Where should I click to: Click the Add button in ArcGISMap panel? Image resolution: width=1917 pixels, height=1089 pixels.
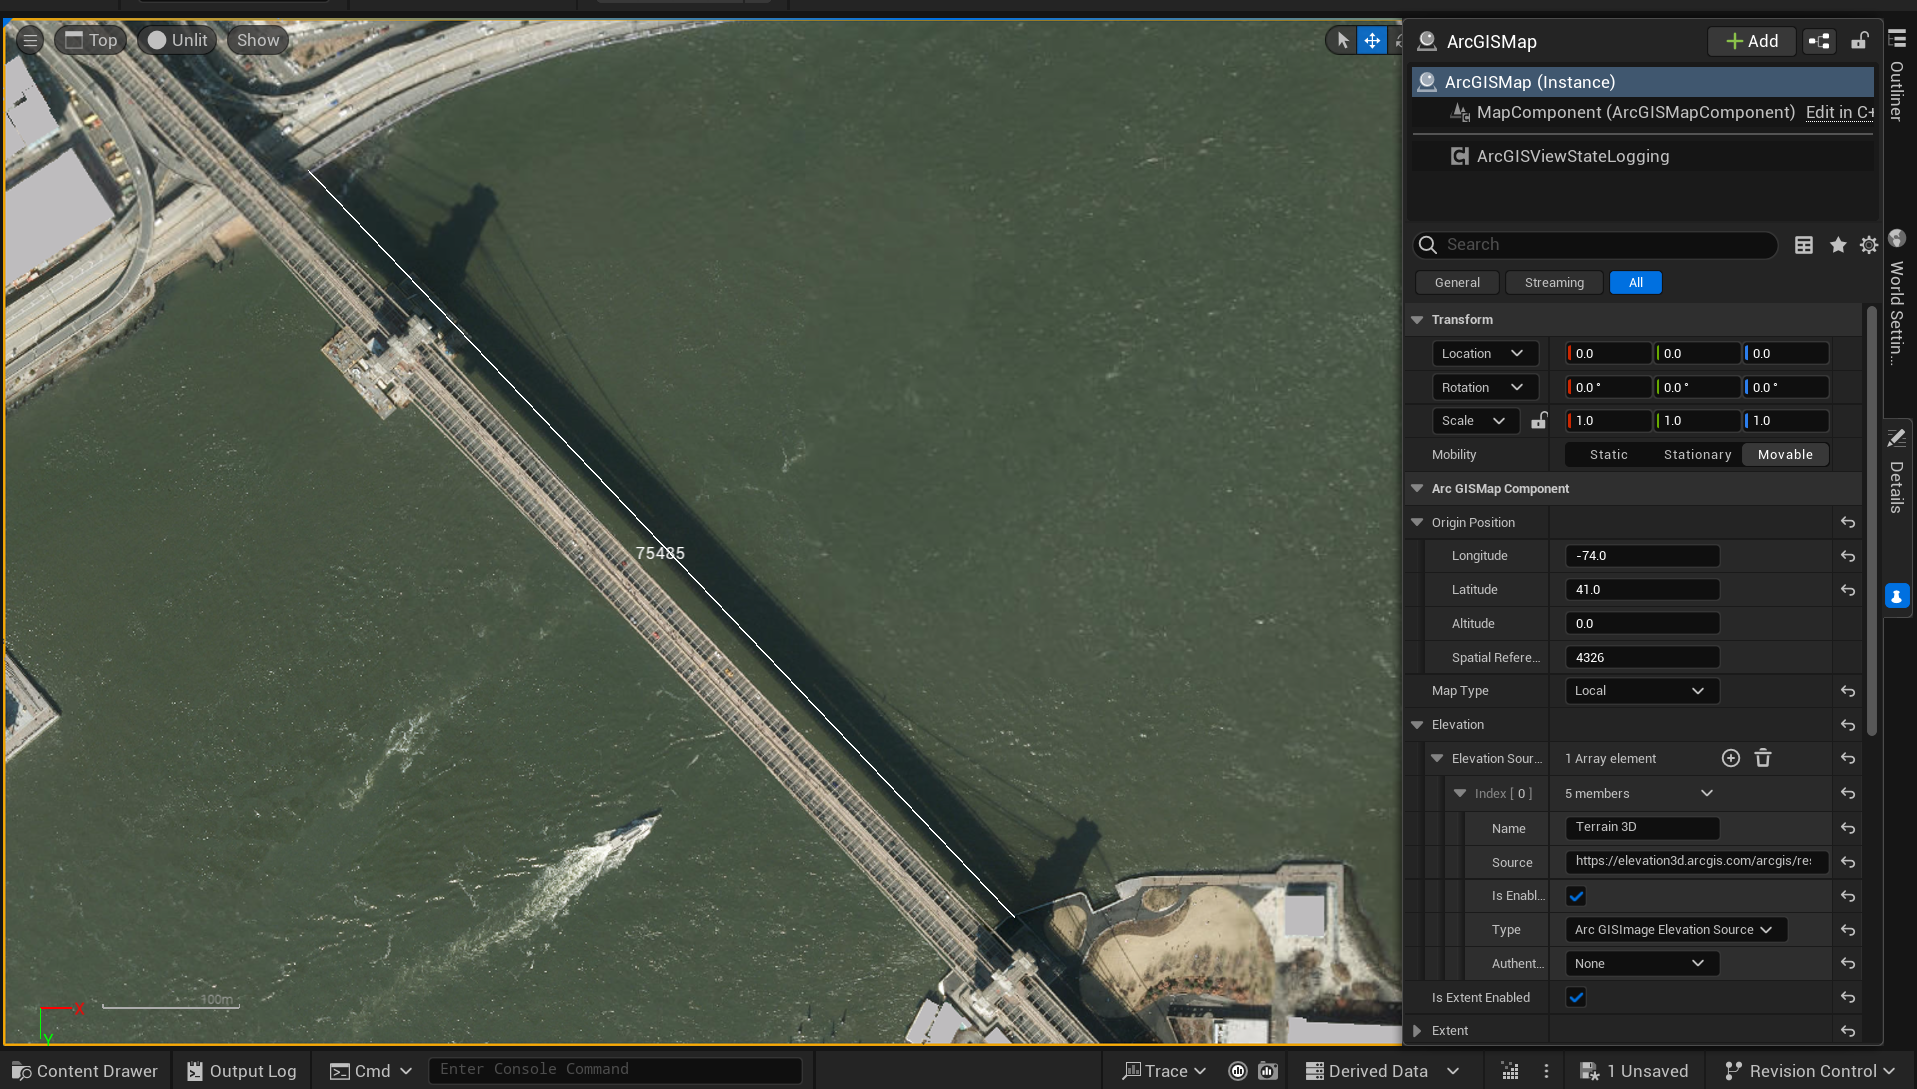(x=1751, y=41)
